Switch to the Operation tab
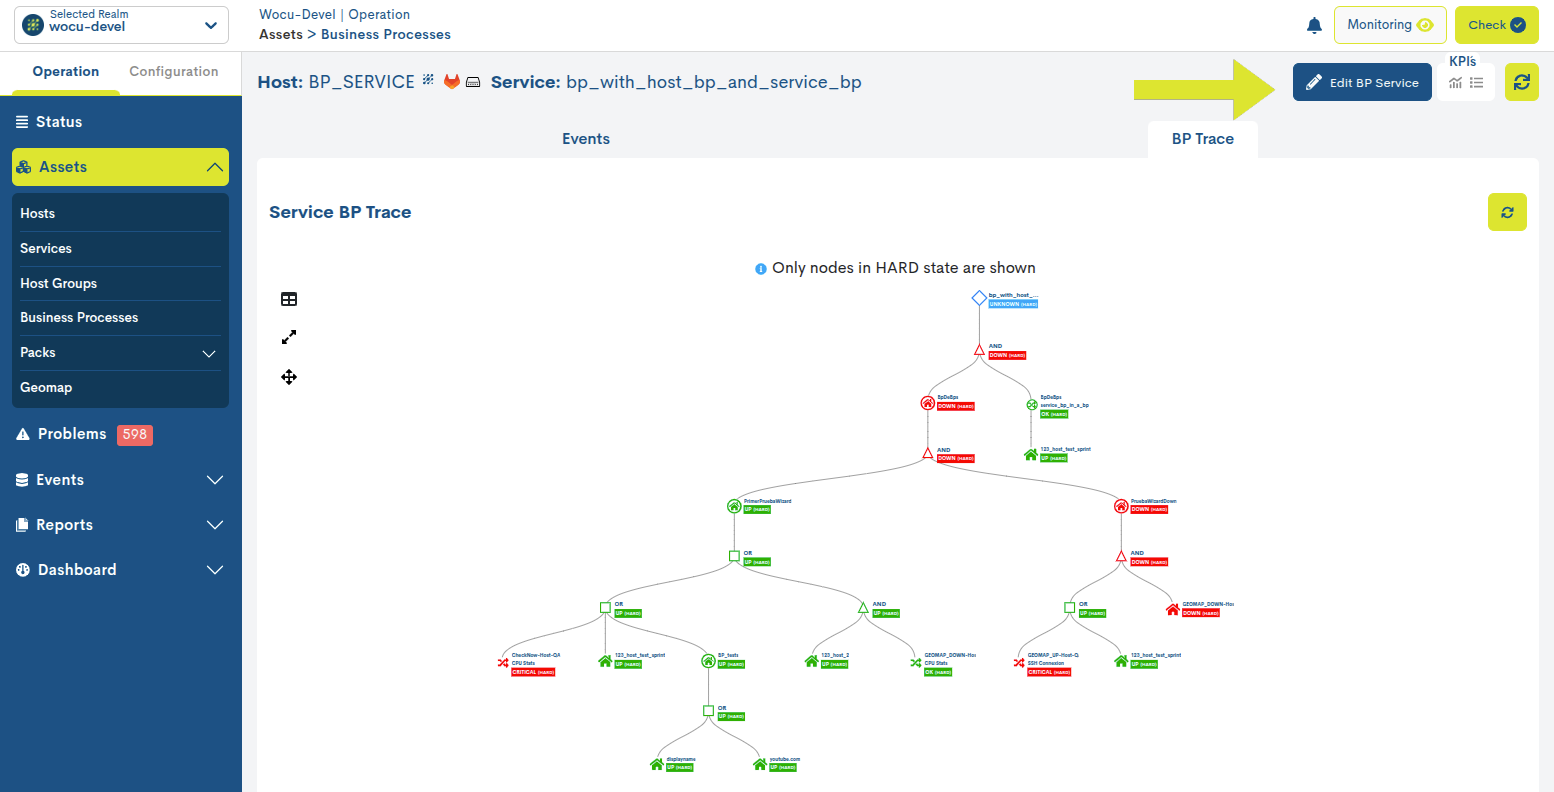The width and height of the screenshot is (1554, 792). click(x=66, y=72)
